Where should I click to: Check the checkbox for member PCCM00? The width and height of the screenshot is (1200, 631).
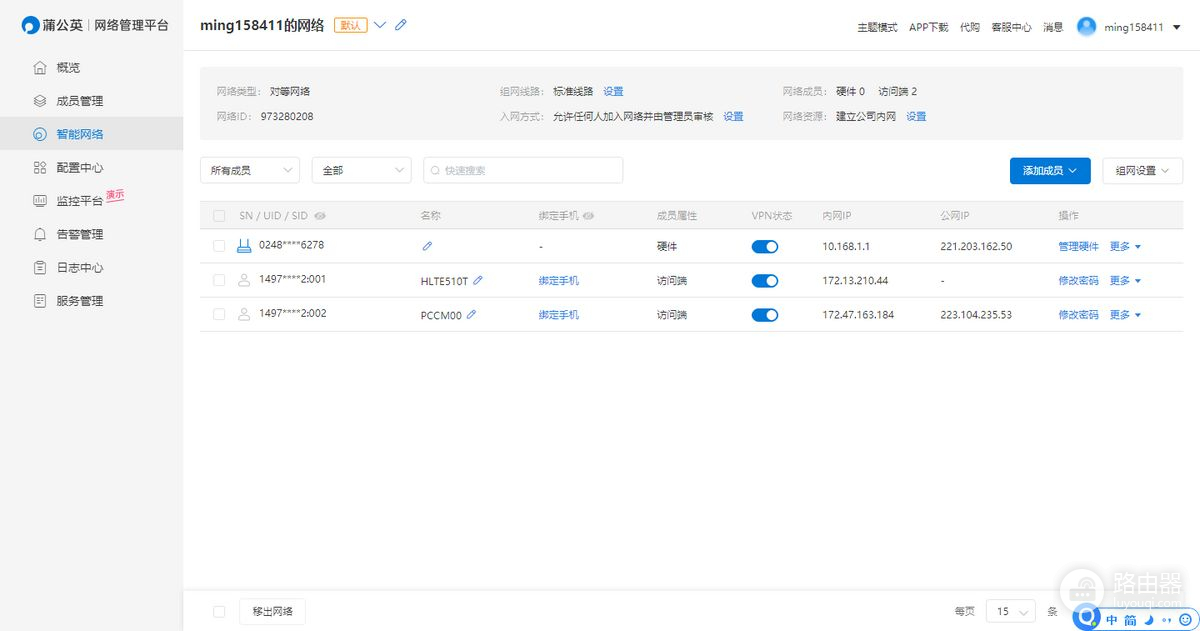pos(219,314)
